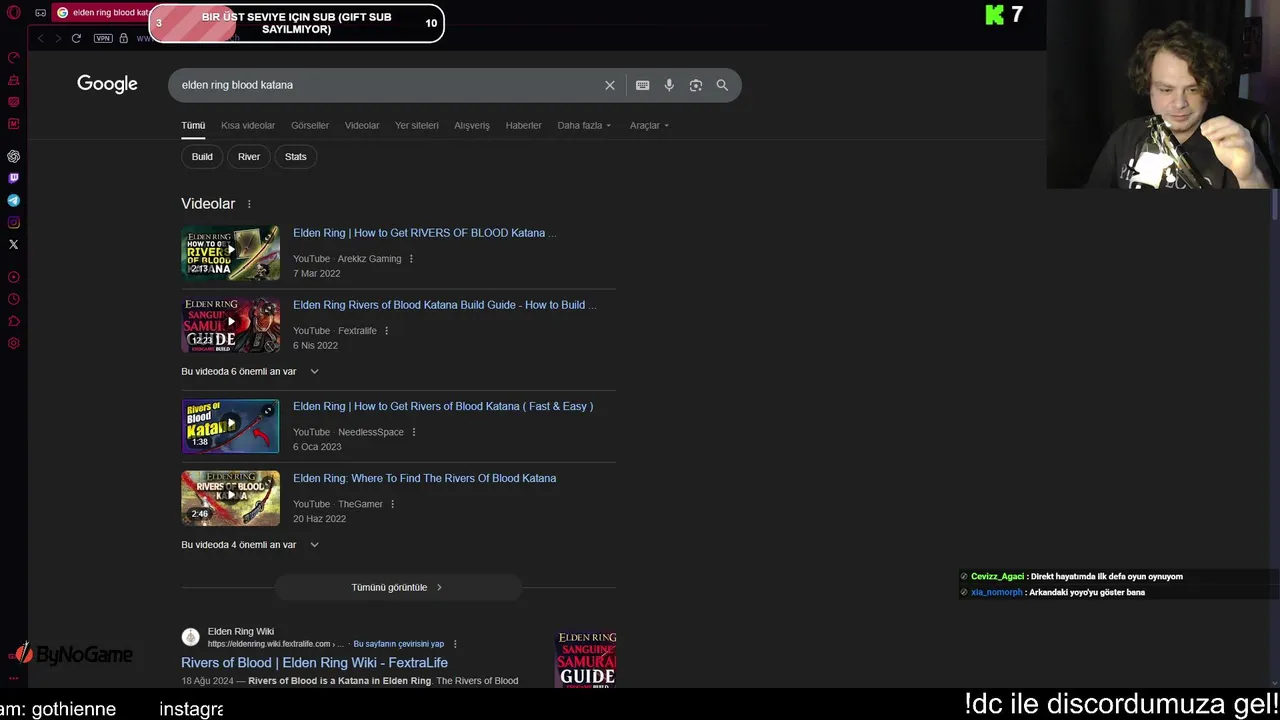Play the TheGamer 2:46 video thumbnail
The height and width of the screenshot is (720, 1280).
coord(230,499)
